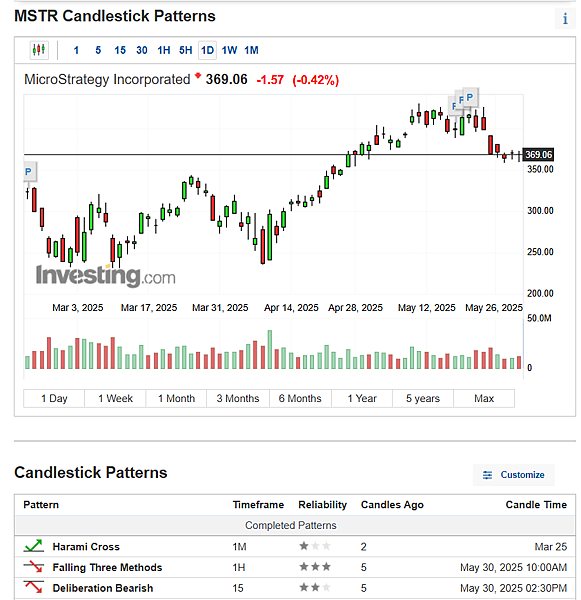Switch to the 5H interval

point(186,50)
